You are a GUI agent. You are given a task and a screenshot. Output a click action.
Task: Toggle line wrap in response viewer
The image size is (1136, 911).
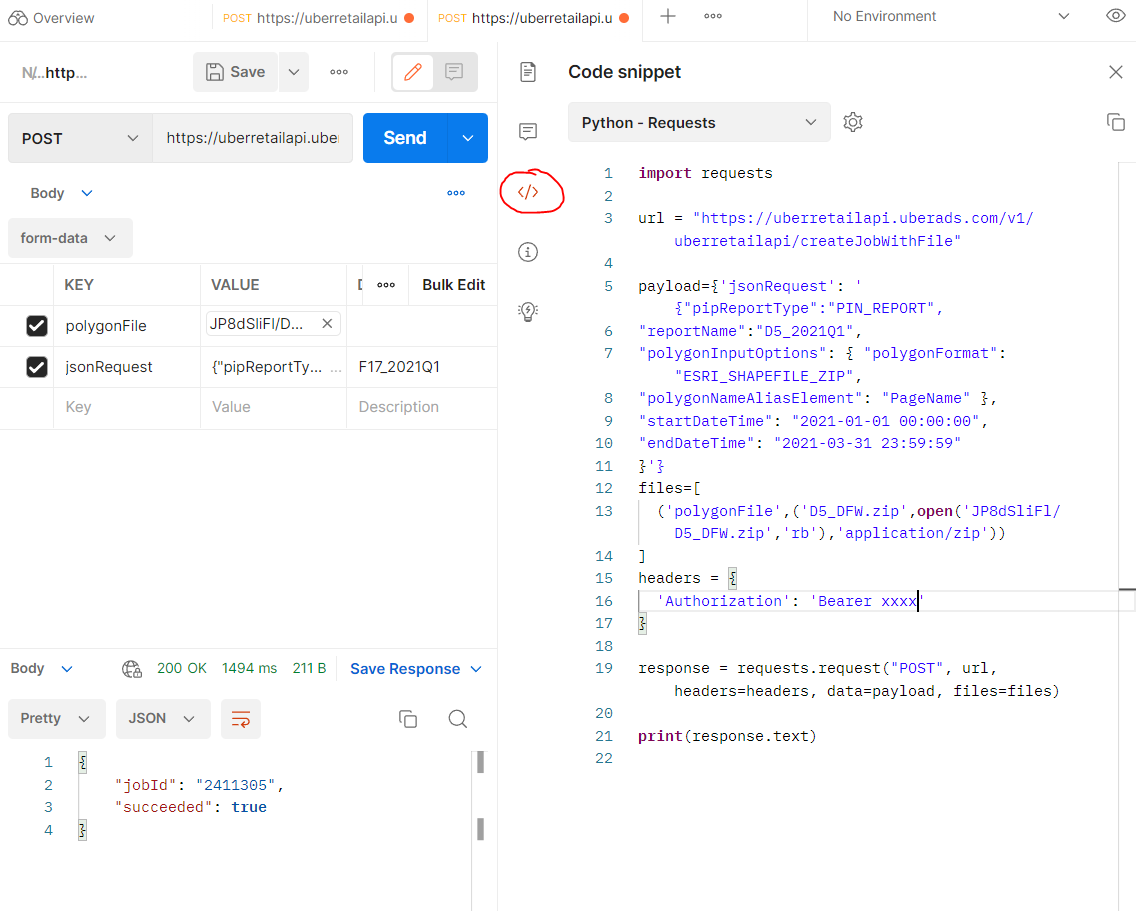pos(241,719)
